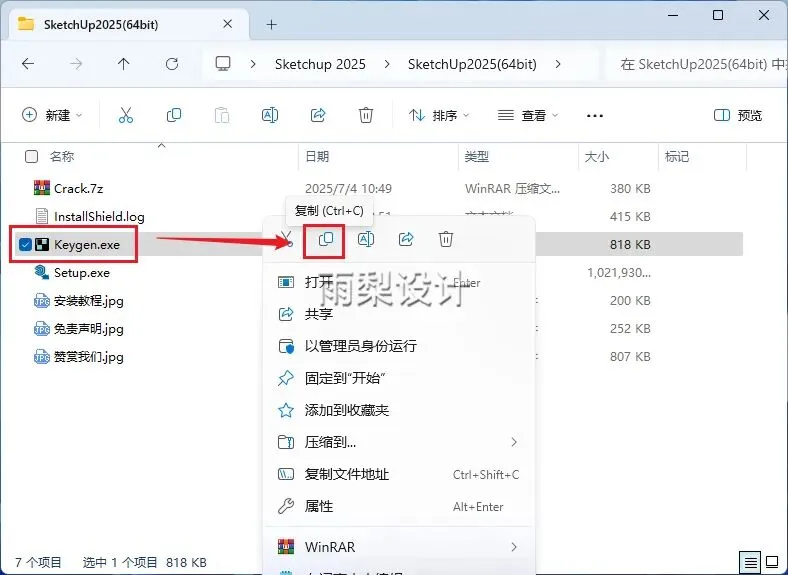
Task: Choose 以管理员身份运行 in context menu
Action: point(399,346)
